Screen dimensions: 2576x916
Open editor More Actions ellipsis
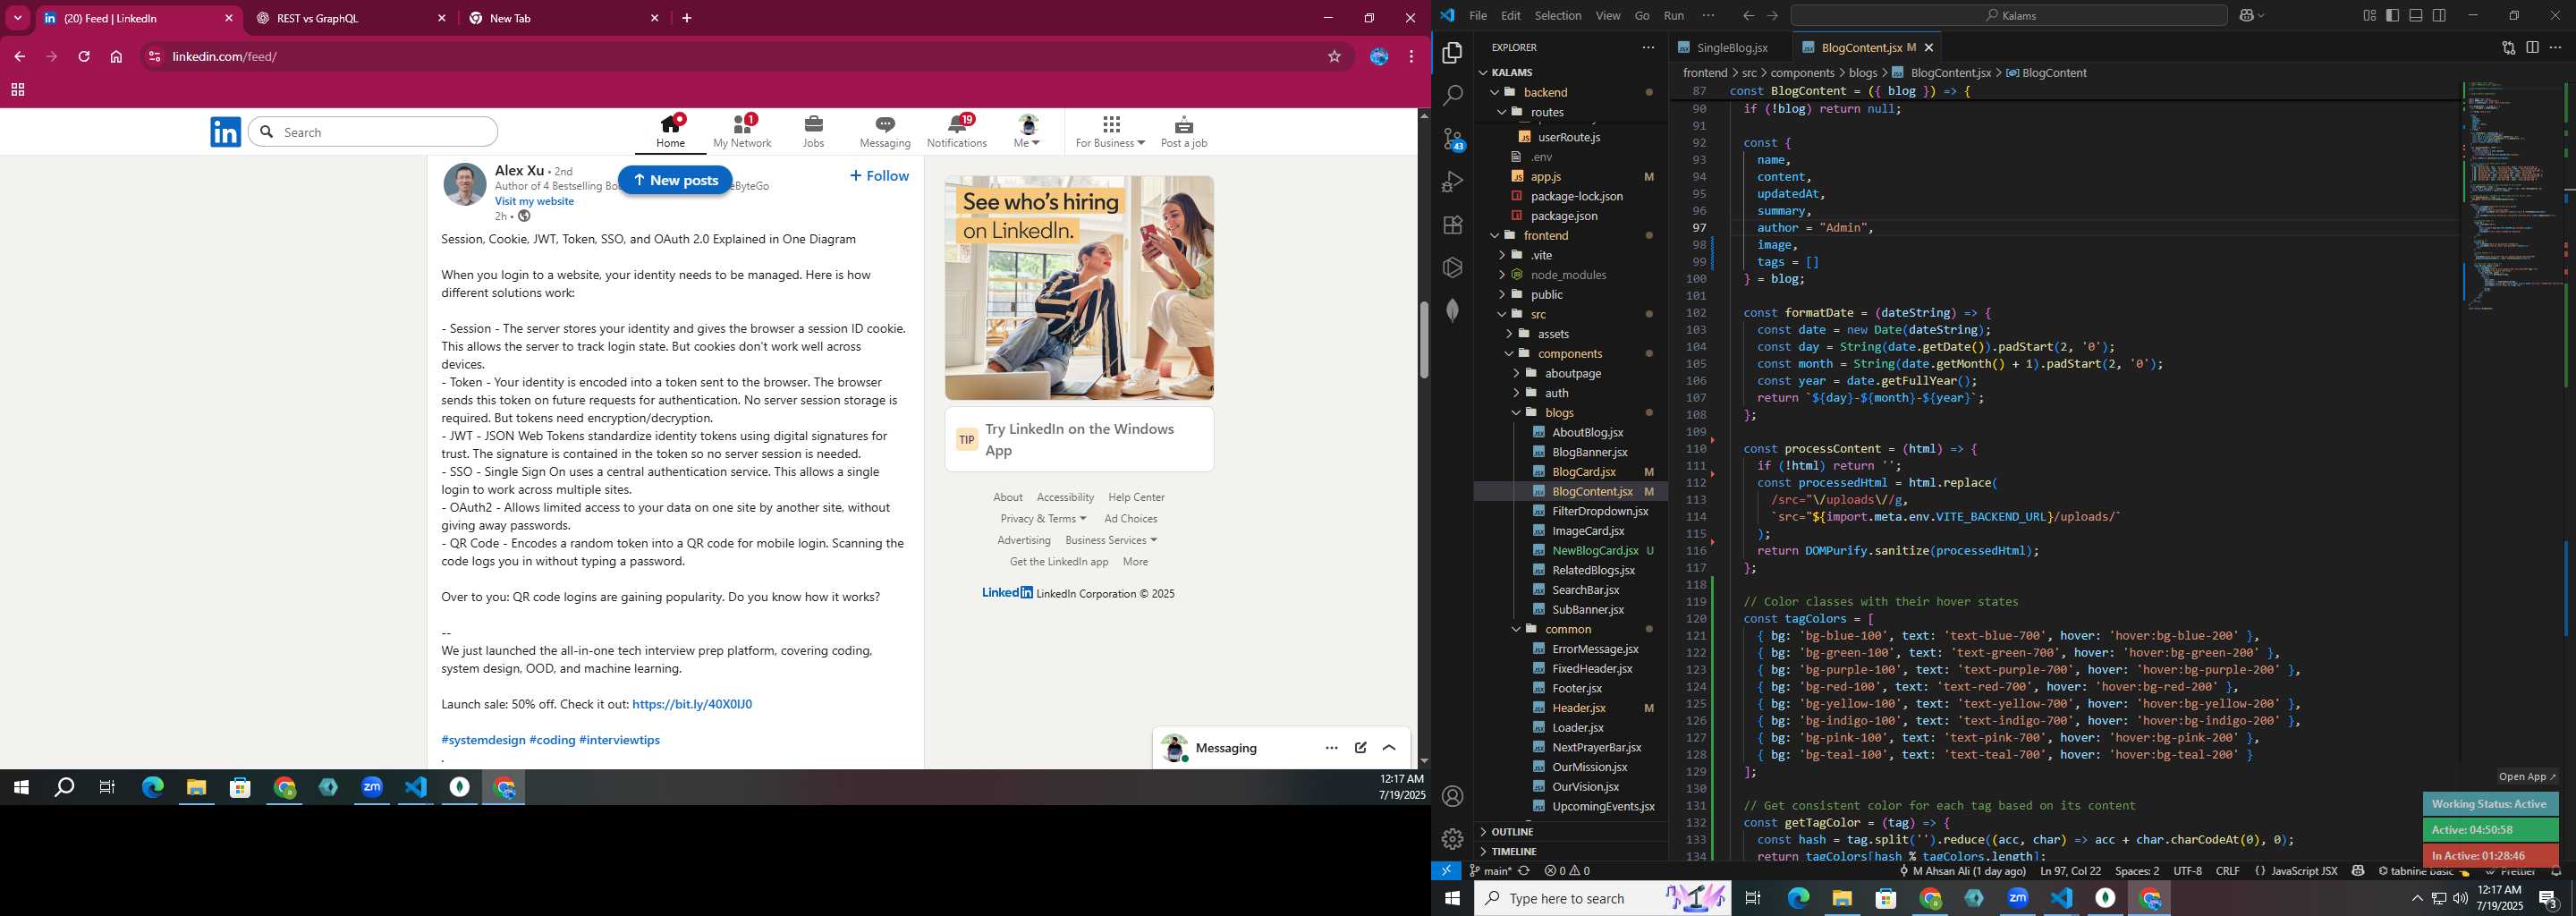pyautogui.click(x=2556, y=47)
